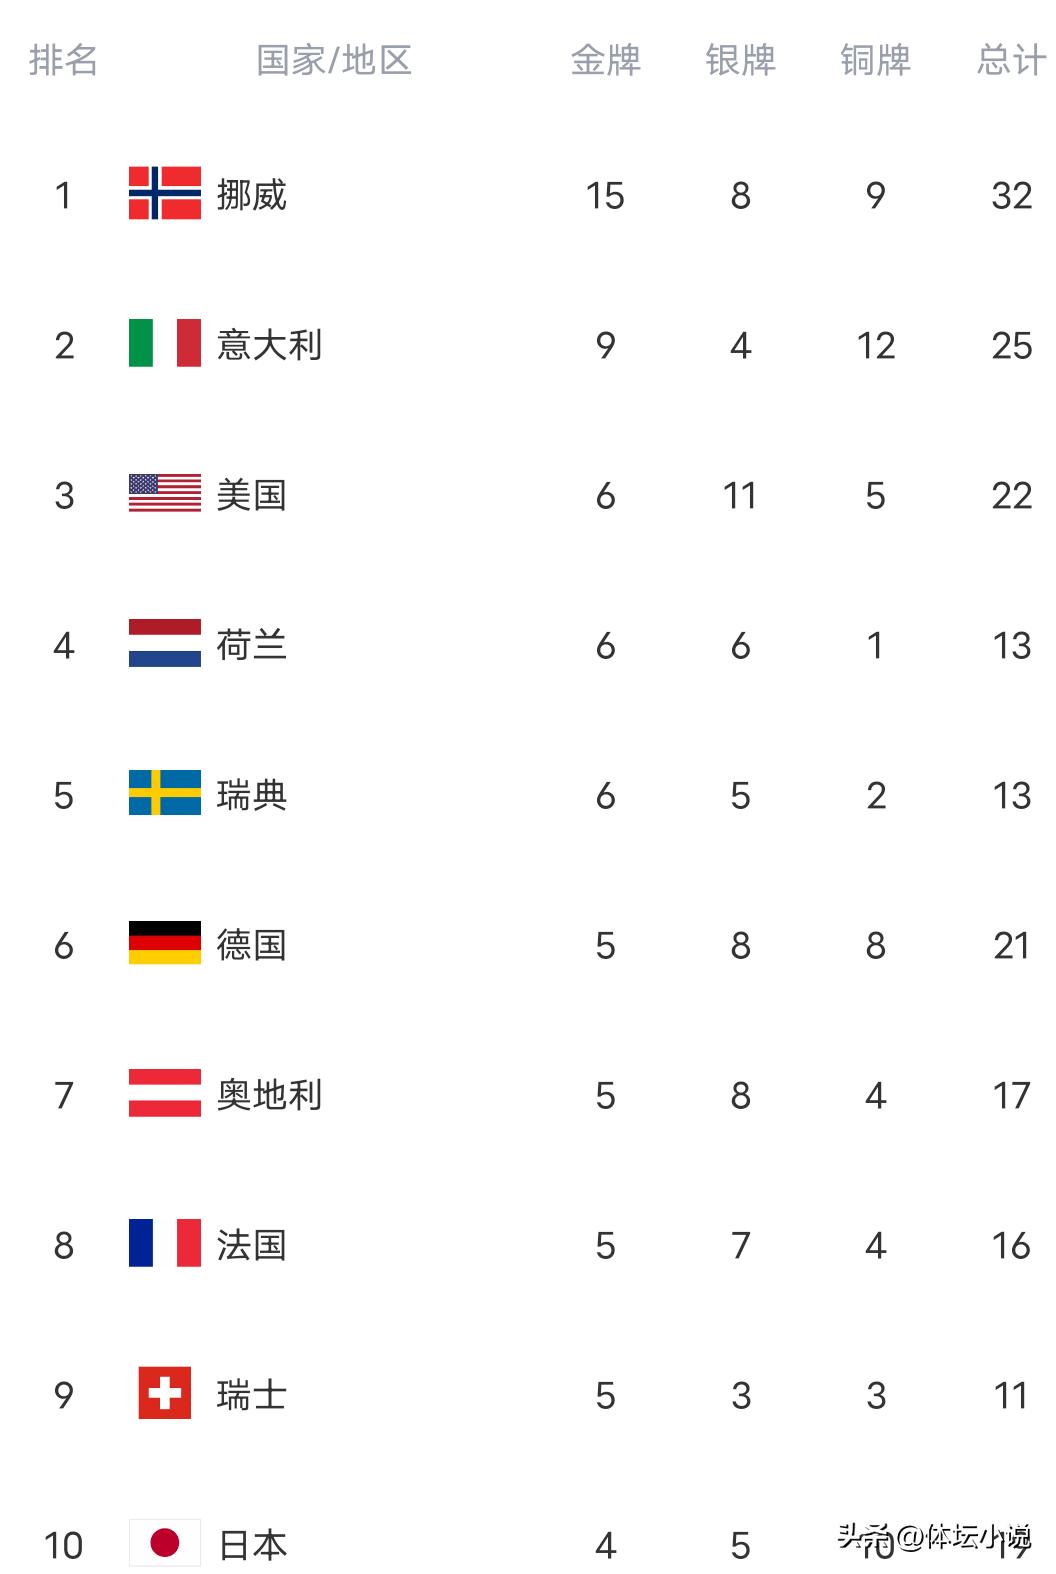
Task: Sort by 银牌 column header
Action: pos(740,60)
